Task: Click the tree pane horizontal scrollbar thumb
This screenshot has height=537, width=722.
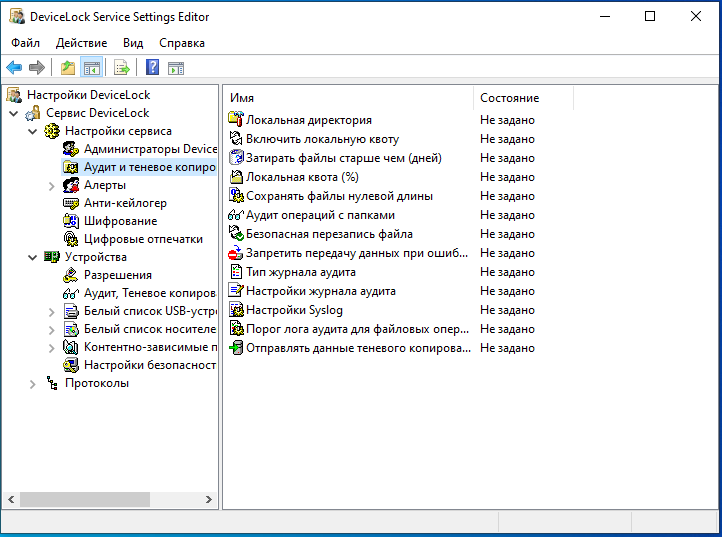Action: pyautogui.click(x=85, y=499)
